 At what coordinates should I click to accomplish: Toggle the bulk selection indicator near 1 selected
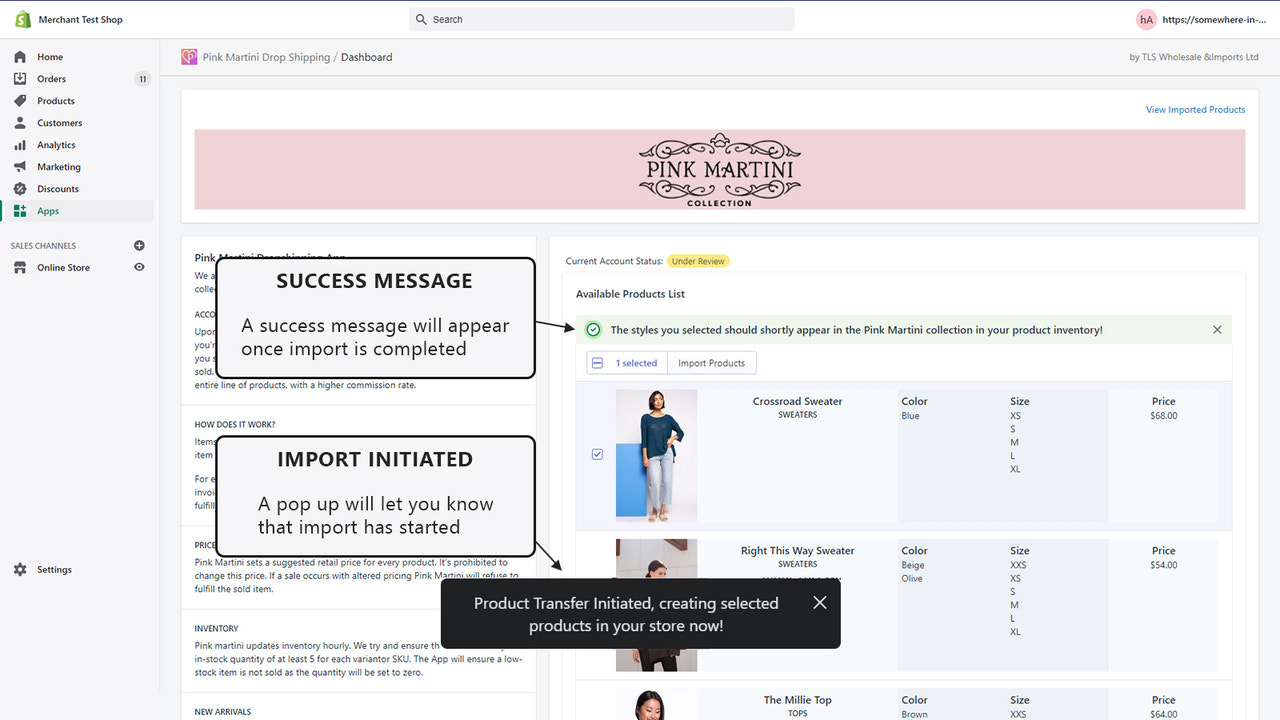coord(597,362)
